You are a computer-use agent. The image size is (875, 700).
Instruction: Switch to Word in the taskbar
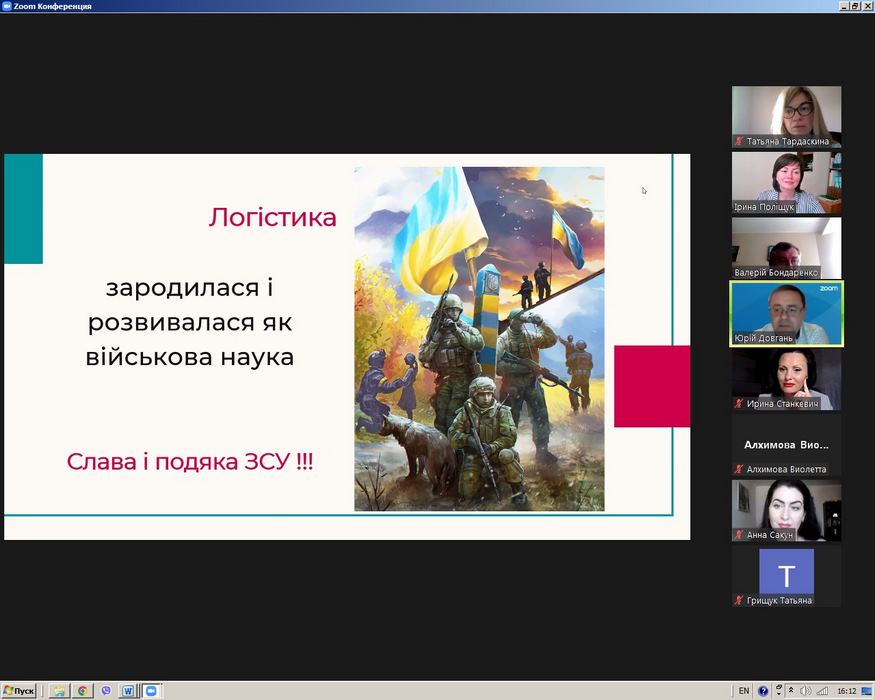[128, 691]
